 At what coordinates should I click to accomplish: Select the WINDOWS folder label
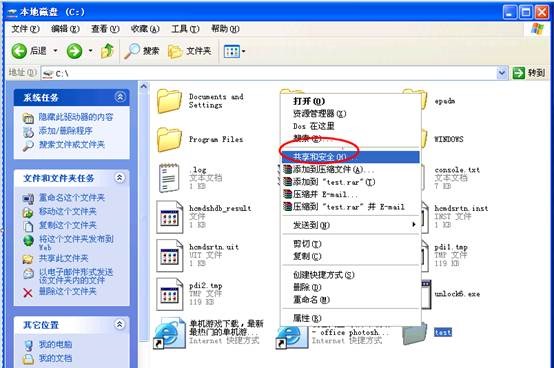click(x=449, y=139)
